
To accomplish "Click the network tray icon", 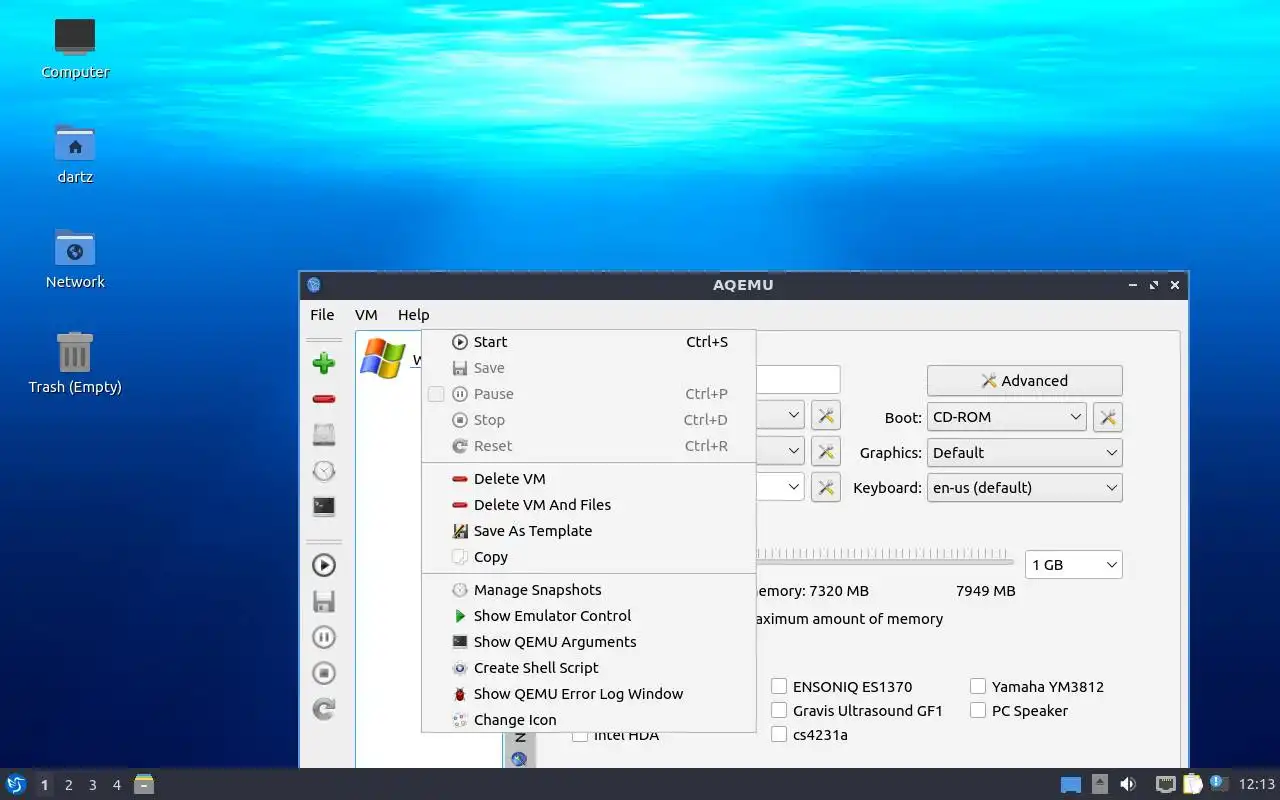I will [1165, 784].
